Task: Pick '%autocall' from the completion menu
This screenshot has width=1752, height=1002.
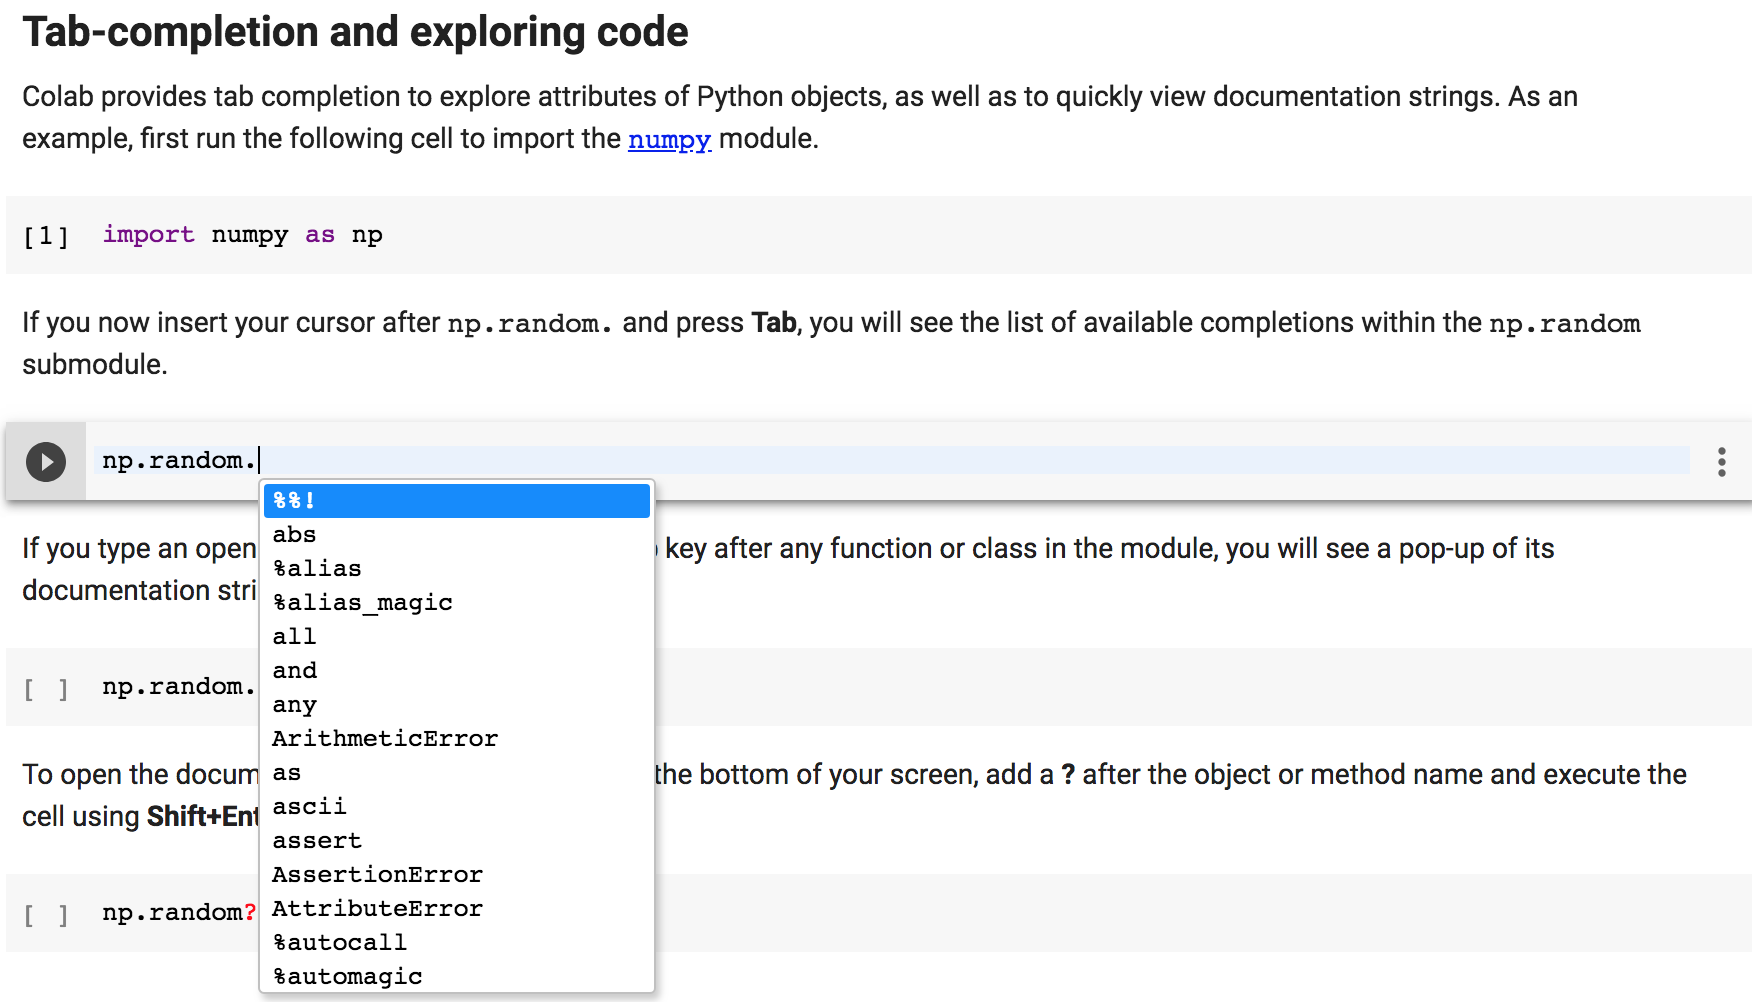Action: point(340,942)
